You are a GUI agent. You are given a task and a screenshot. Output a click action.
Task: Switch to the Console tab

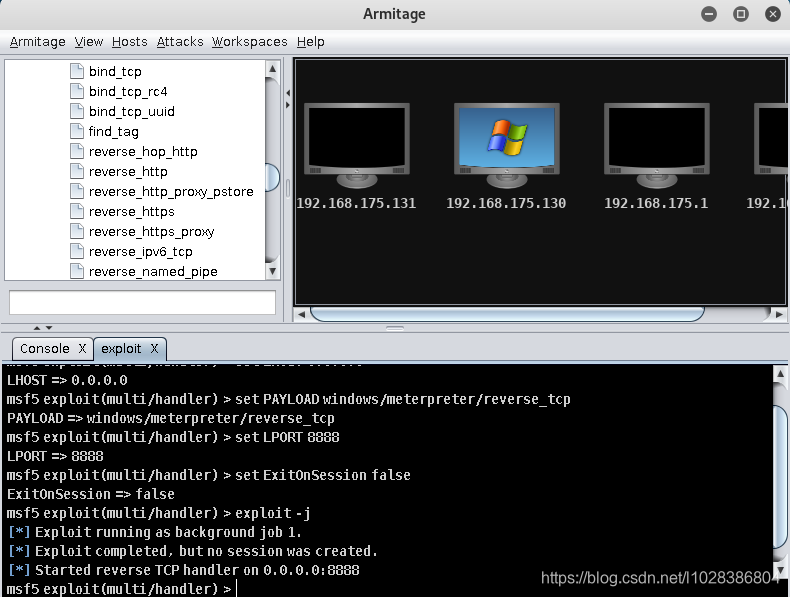45,349
